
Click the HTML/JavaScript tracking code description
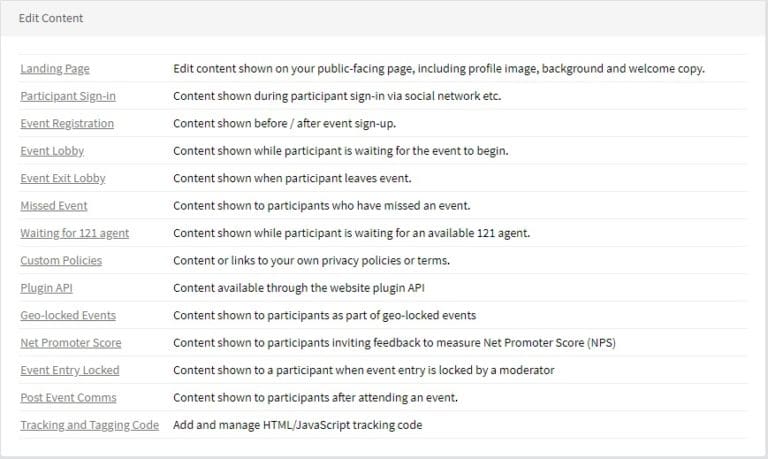coord(298,425)
